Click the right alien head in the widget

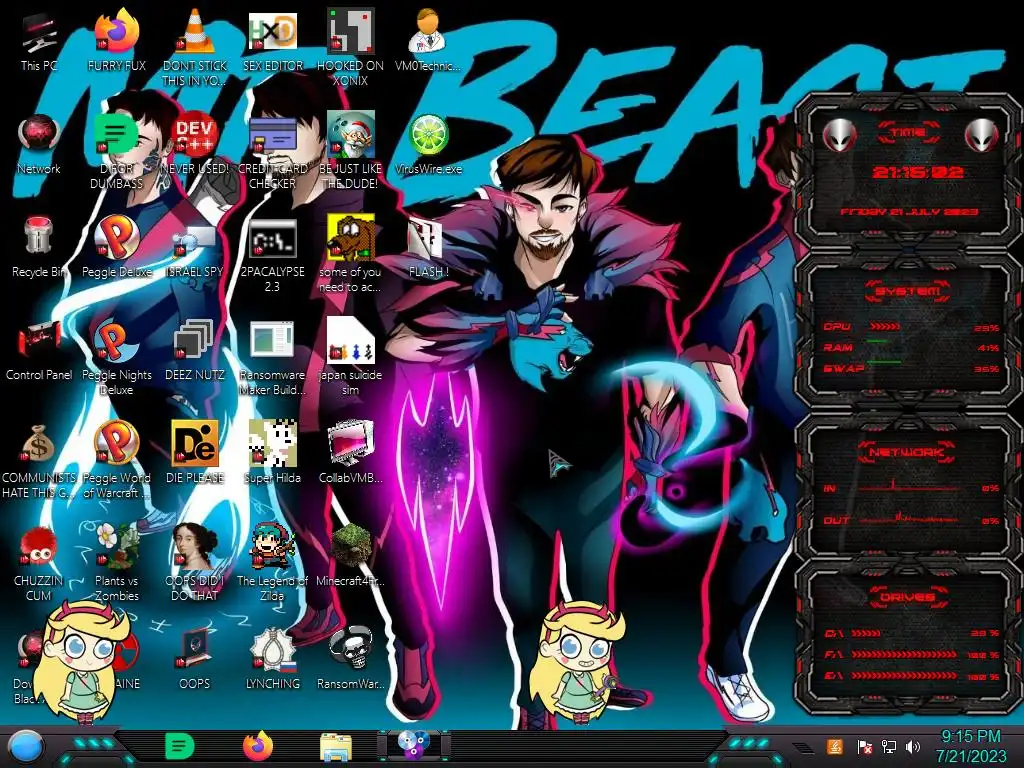(x=981, y=136)
